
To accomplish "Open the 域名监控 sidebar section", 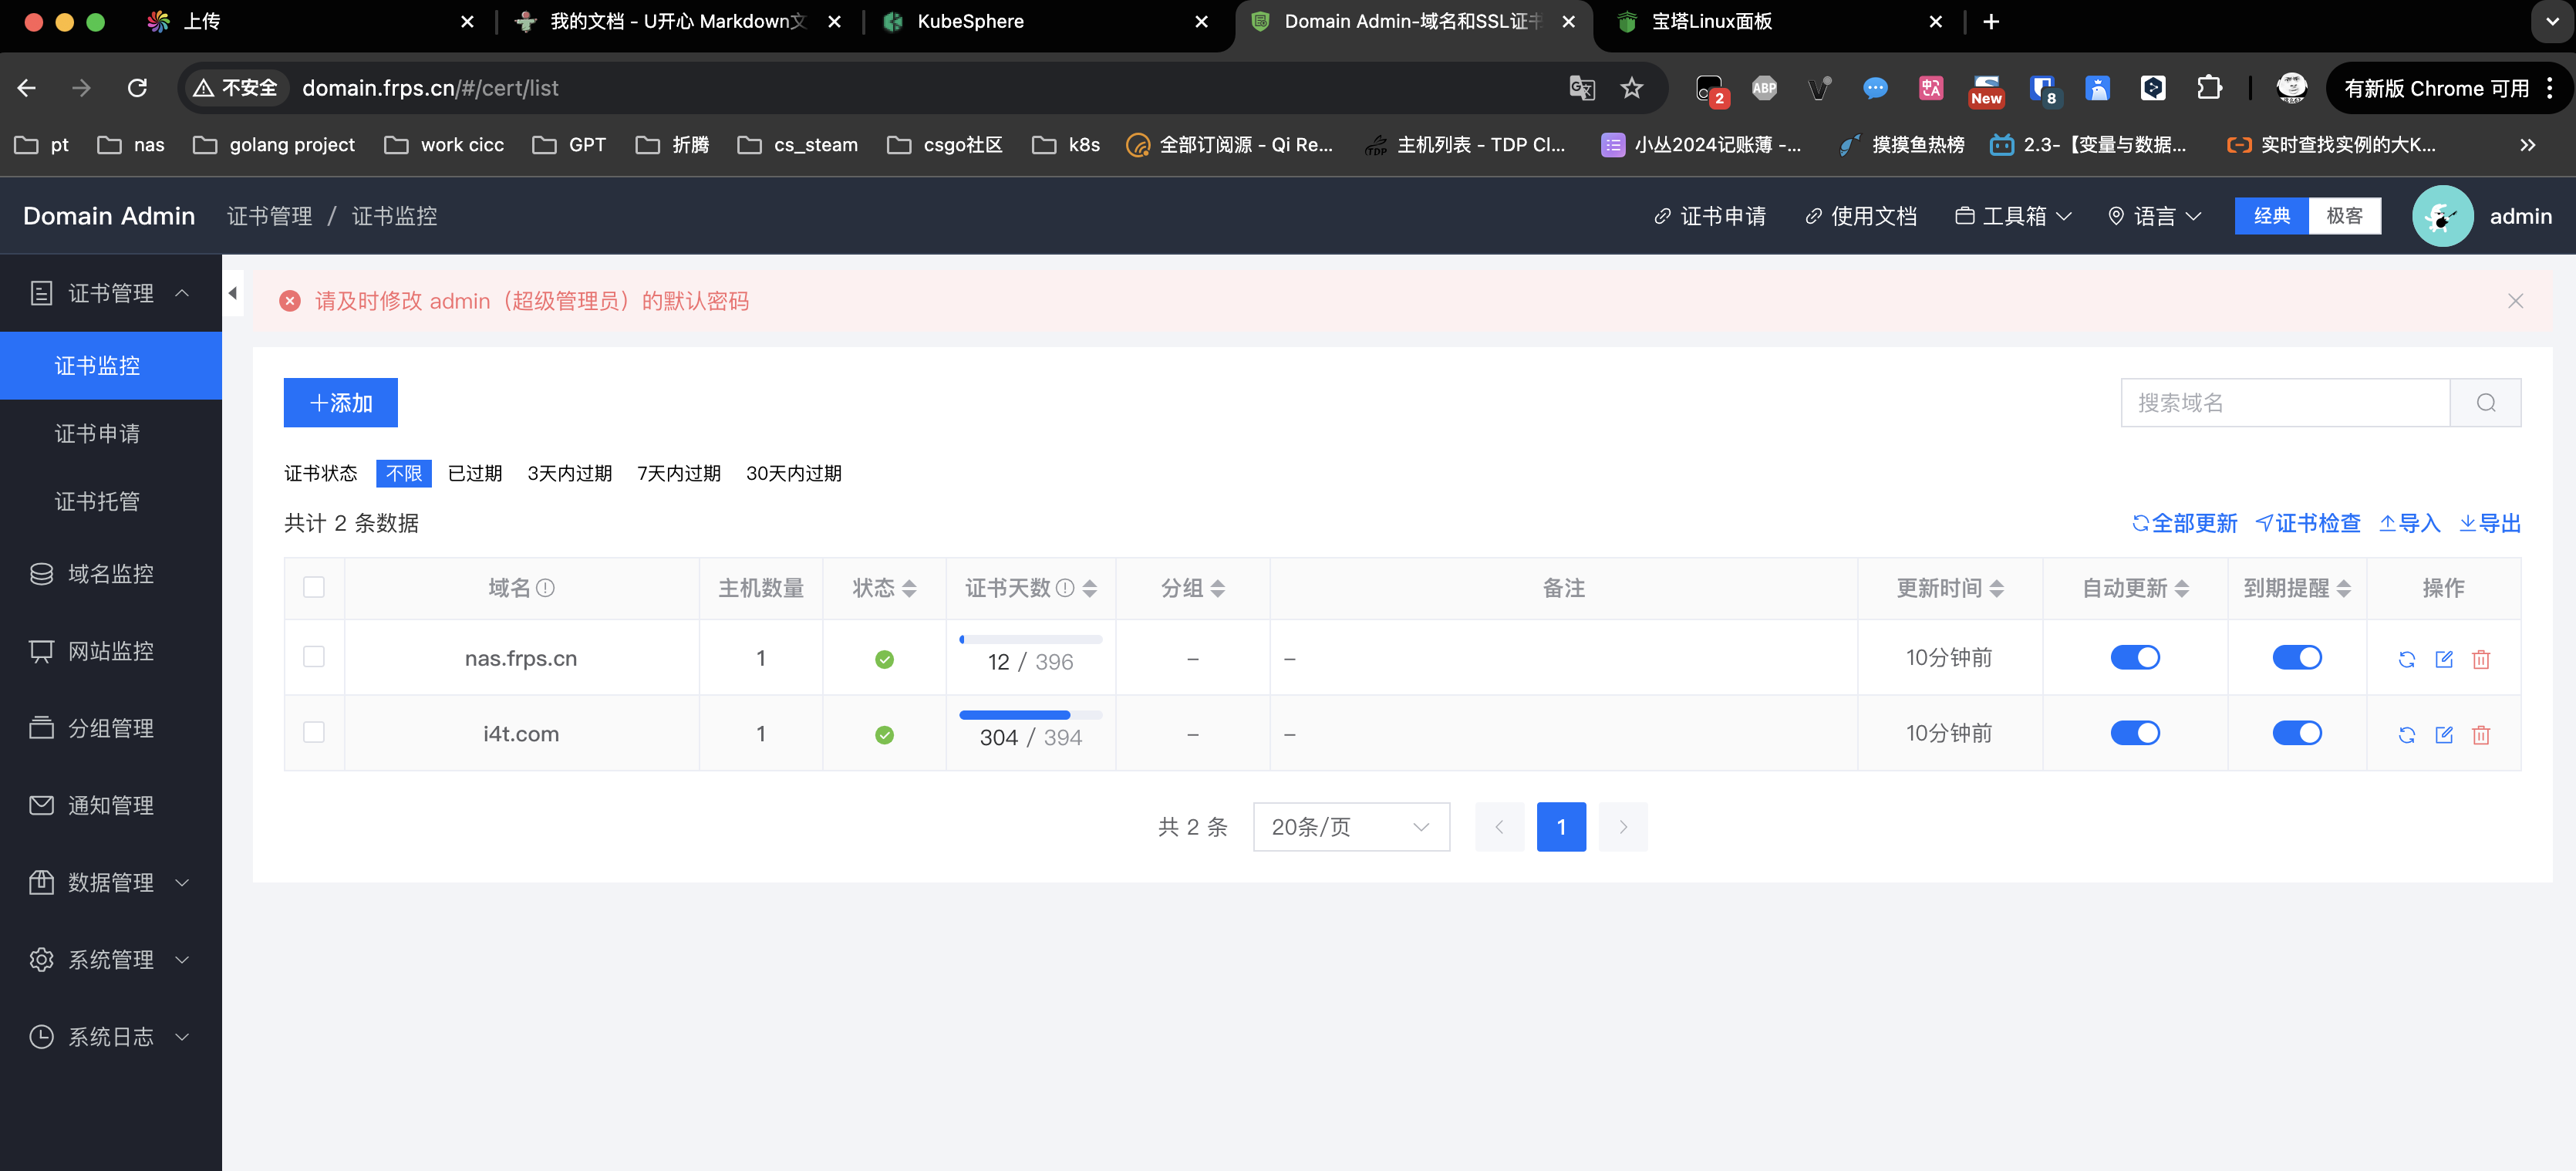I will tap(110, 574).
